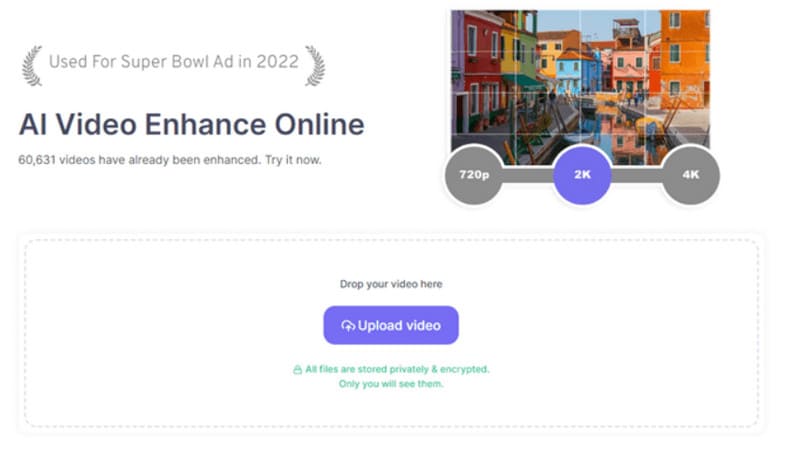The width and height of the screenshot is (800, 451).
Task: Select the 2K resolution option
Action: [x=582, y=175]
